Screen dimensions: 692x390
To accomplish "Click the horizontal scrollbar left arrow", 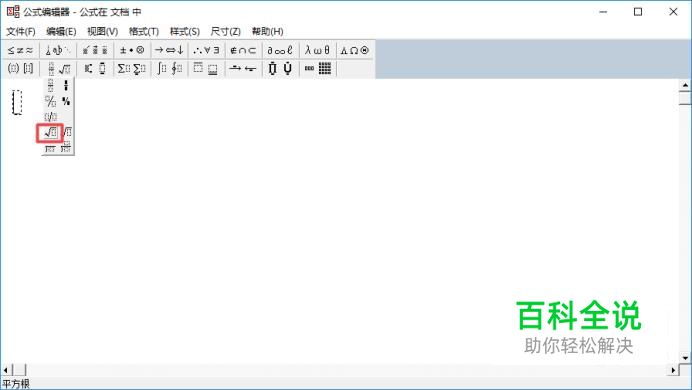I will pyautogui.click(x=6, y=370).
